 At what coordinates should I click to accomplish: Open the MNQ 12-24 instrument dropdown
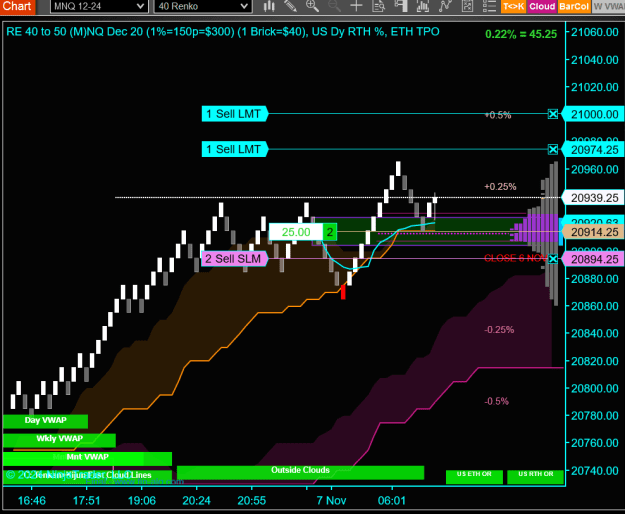(99, 6)
